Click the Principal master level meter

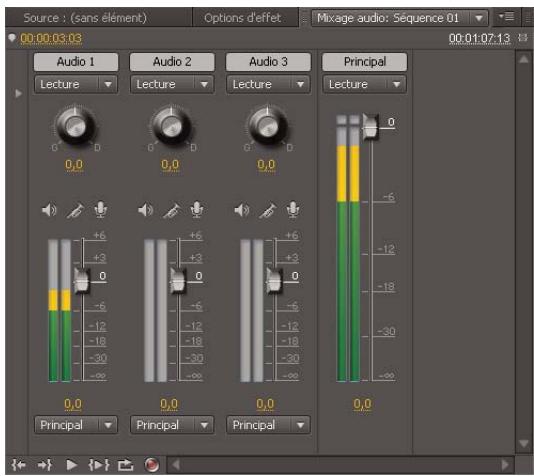point(348,248)
